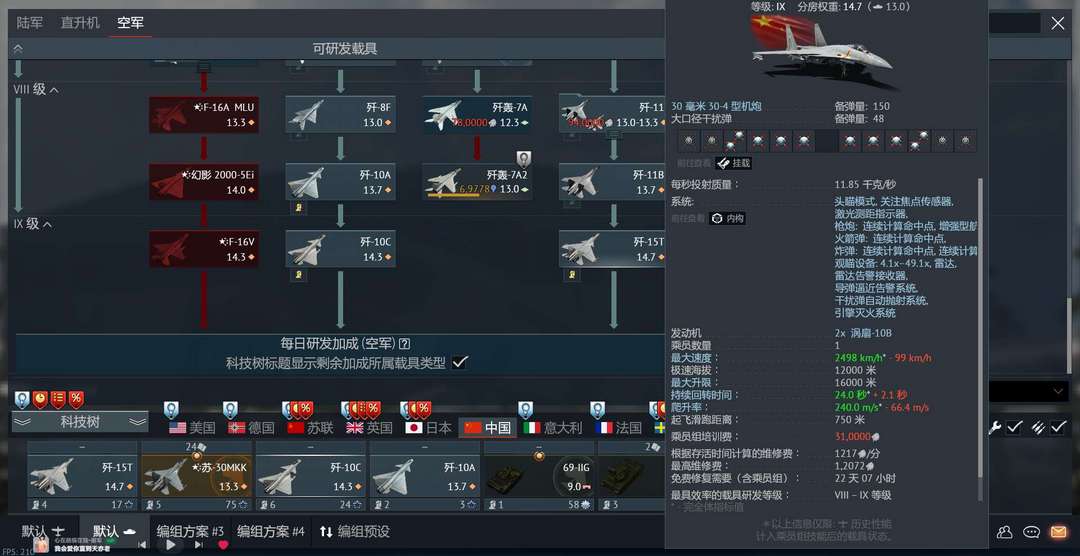Select the F-16V vehicle card
Viewport: 1080px width, 556px height.
(x=204, y=249)
